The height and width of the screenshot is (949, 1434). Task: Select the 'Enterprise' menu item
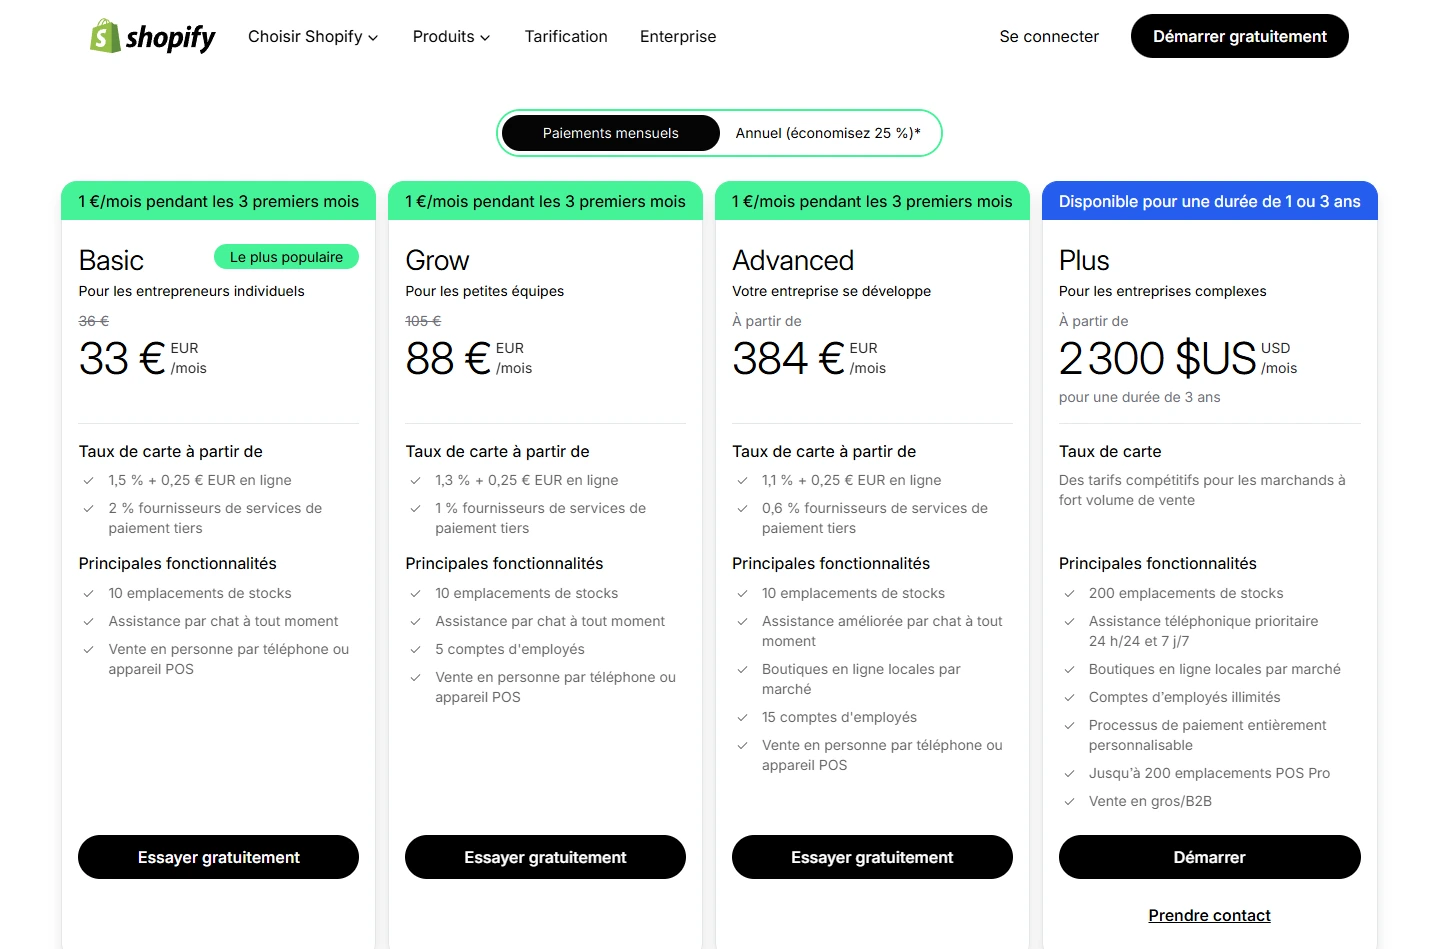[677, 36]
